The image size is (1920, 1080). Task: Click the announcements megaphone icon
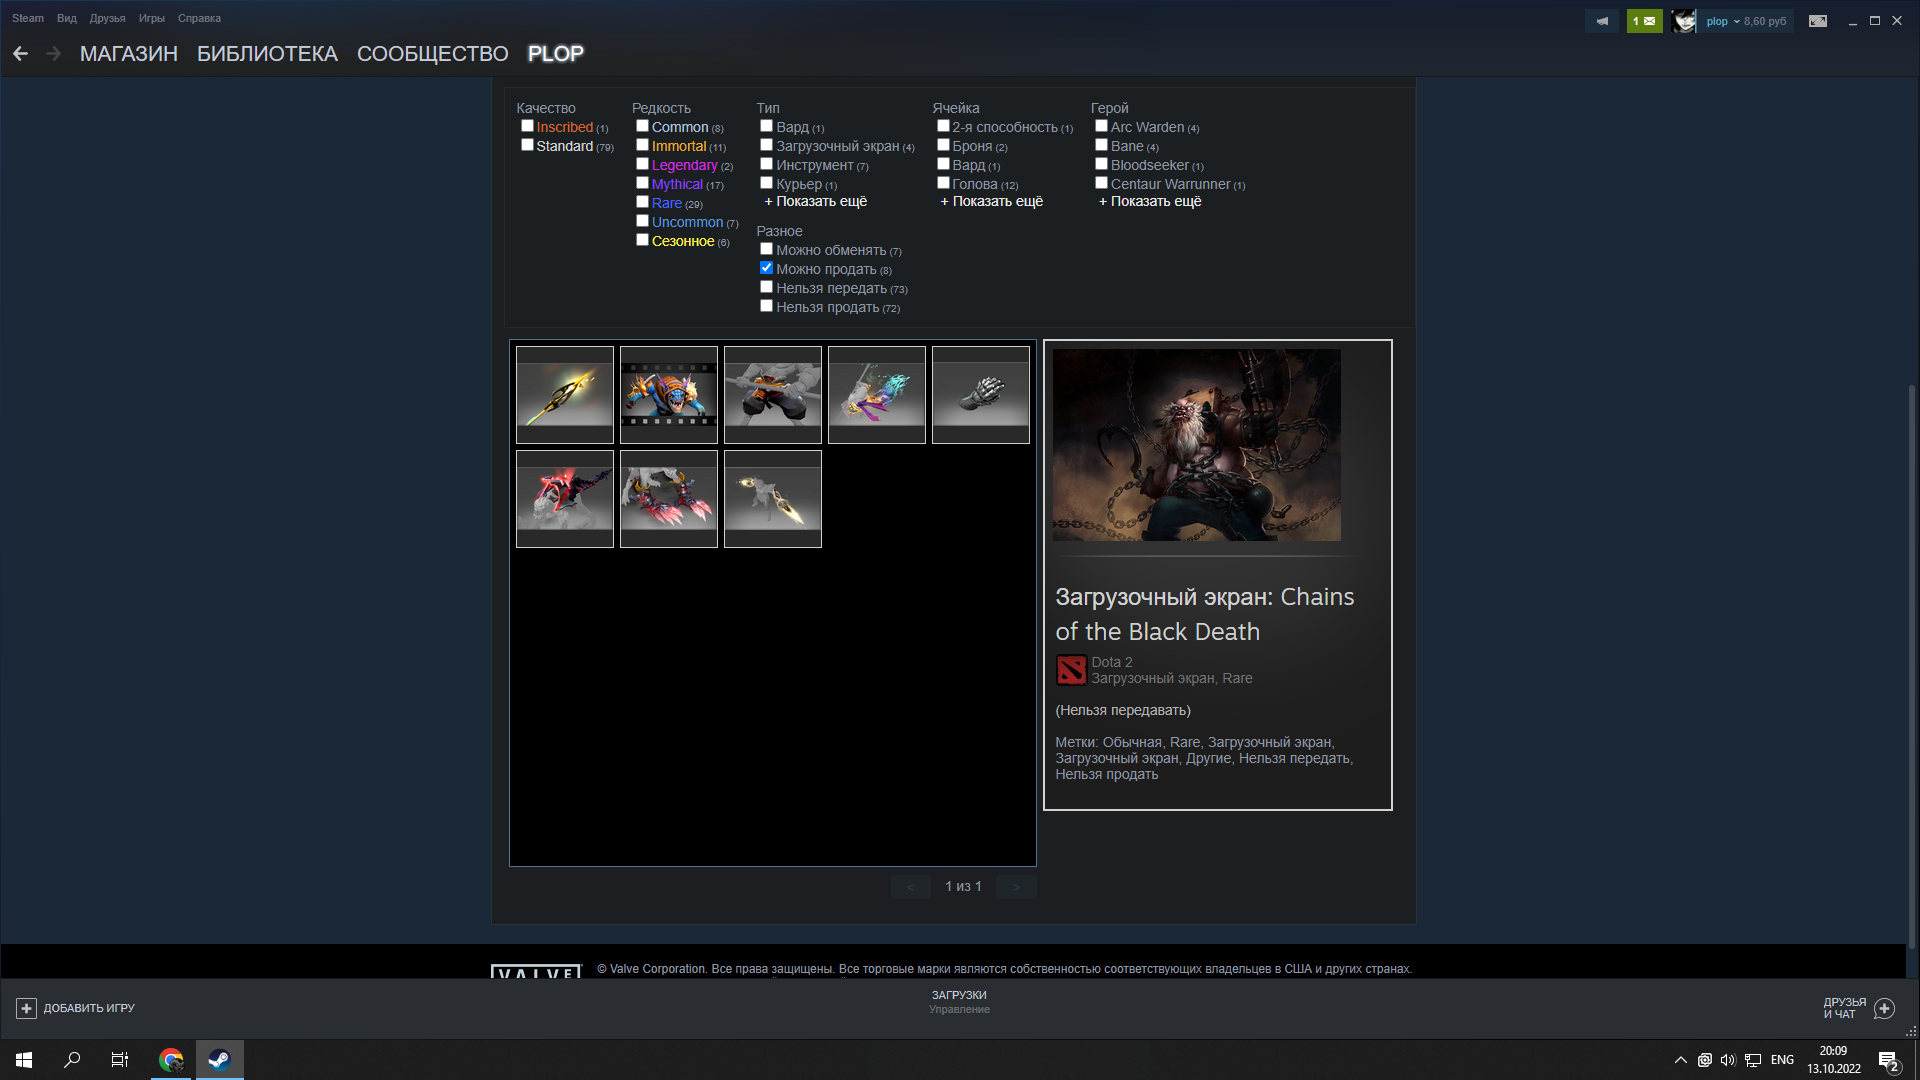pos(1602,20)
